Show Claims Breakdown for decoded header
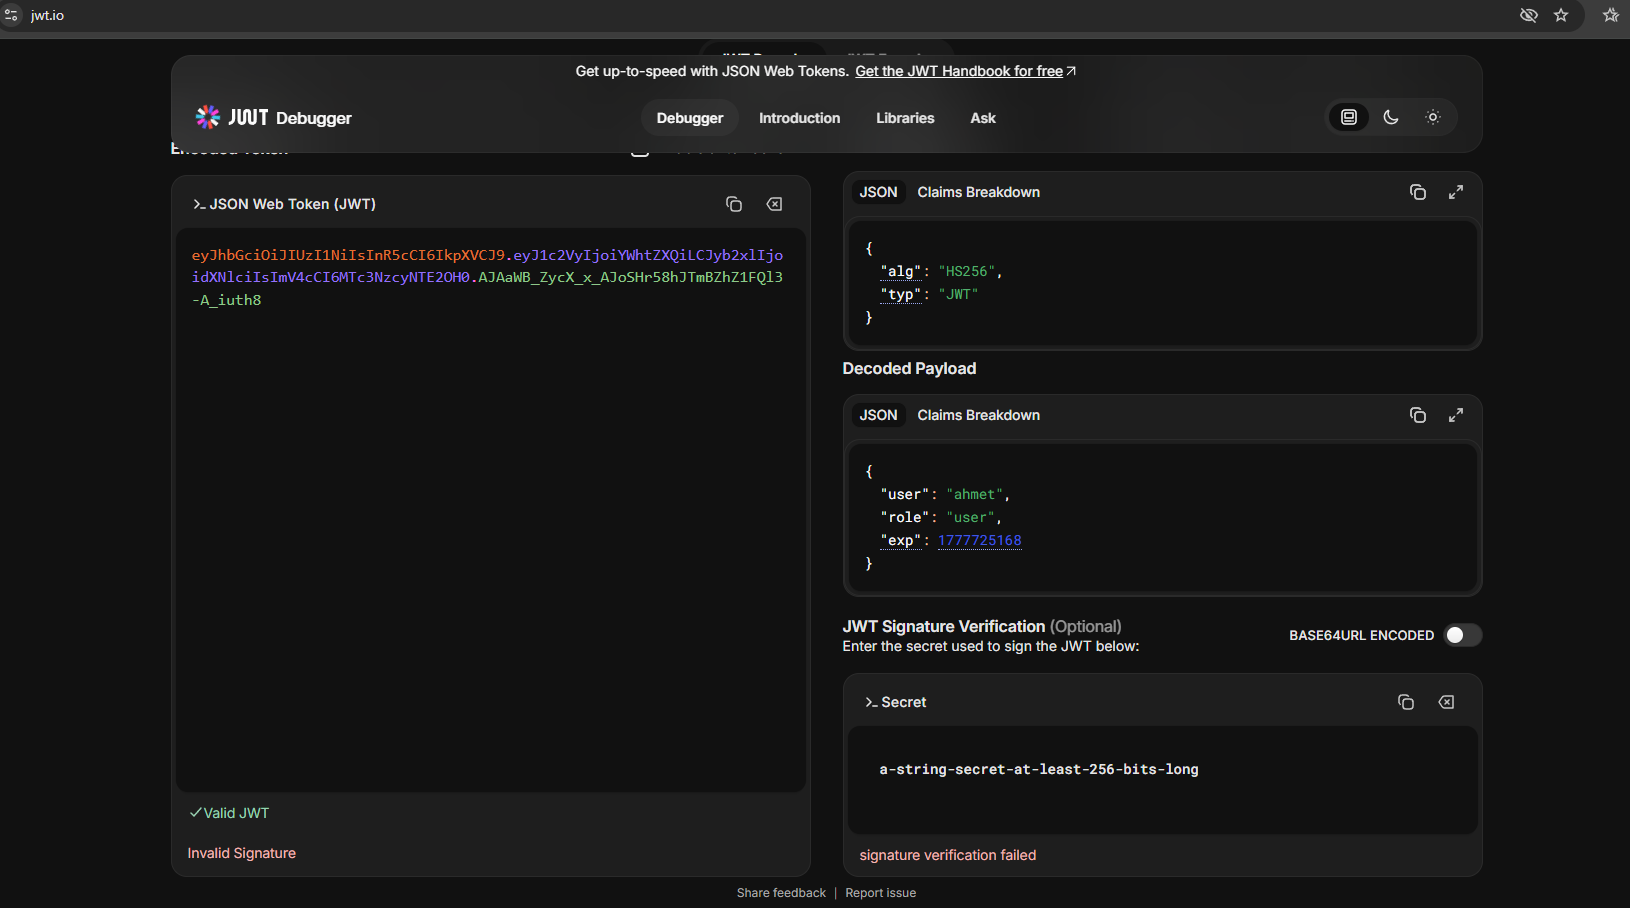The height and width of the screenshot is (908, 1630). [978, 192]
